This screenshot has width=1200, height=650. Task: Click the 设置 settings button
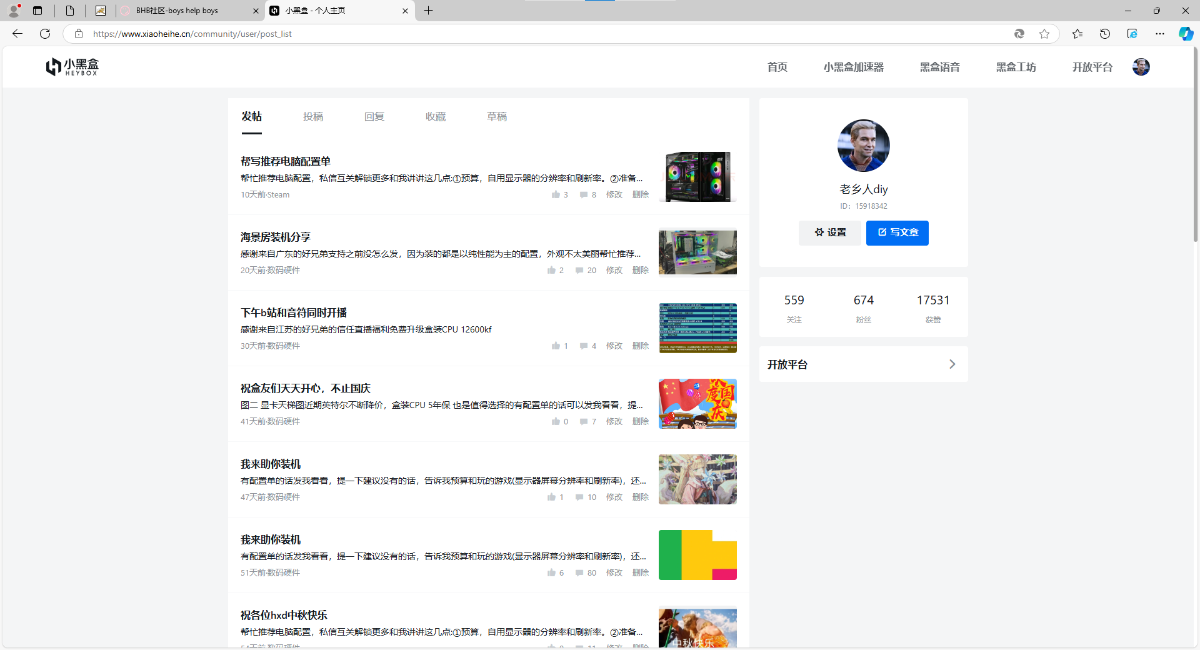tap(830, 233)
